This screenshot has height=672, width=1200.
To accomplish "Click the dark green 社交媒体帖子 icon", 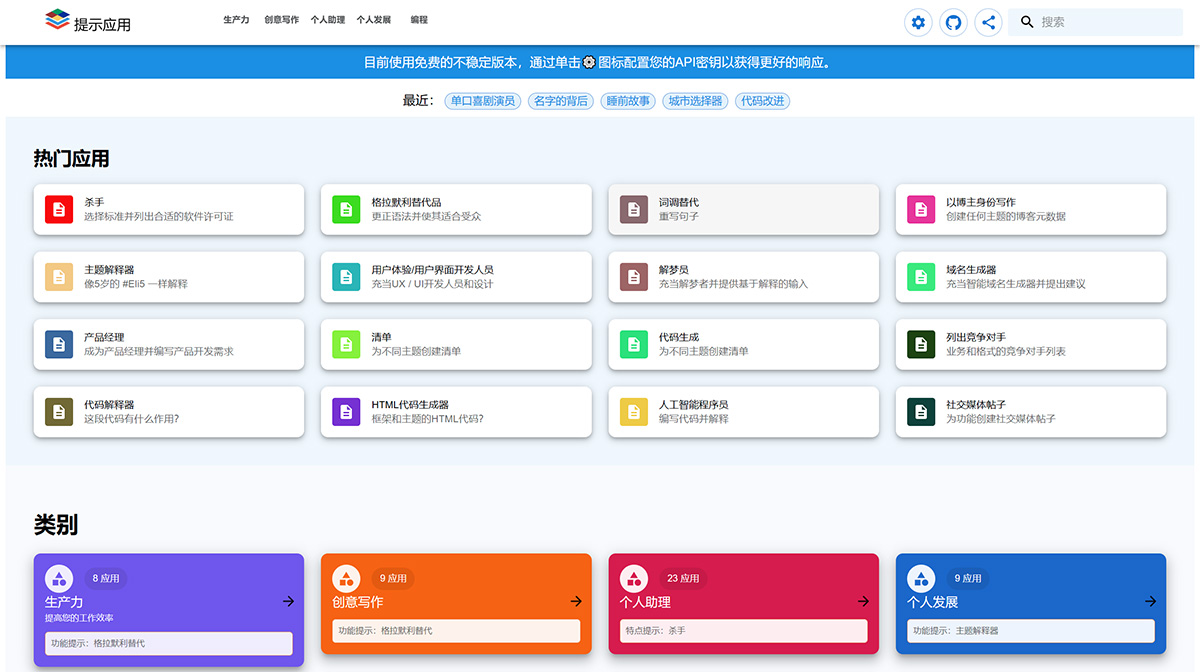I will click(920, 412).
